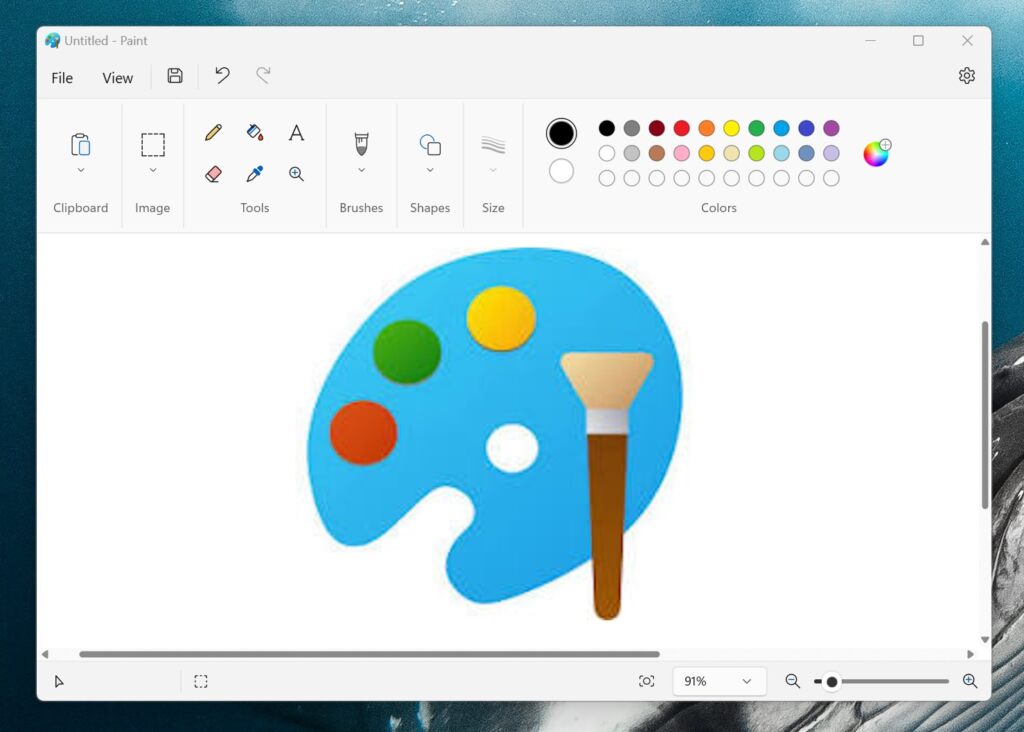Open Paint settings
This screenshot has width=1024, height=732.
[966, 75]
